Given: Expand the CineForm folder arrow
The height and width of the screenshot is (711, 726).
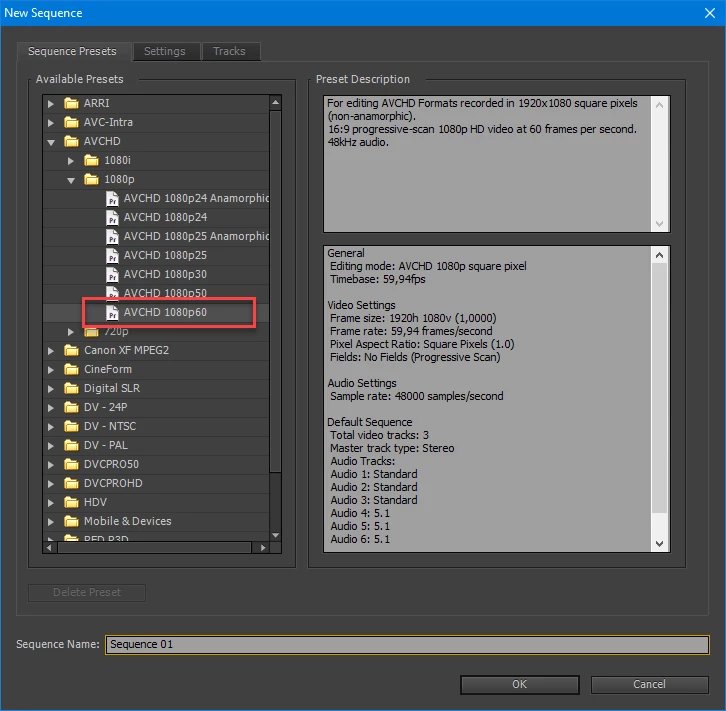Looking at the screenshot, I should coord(51,370).
